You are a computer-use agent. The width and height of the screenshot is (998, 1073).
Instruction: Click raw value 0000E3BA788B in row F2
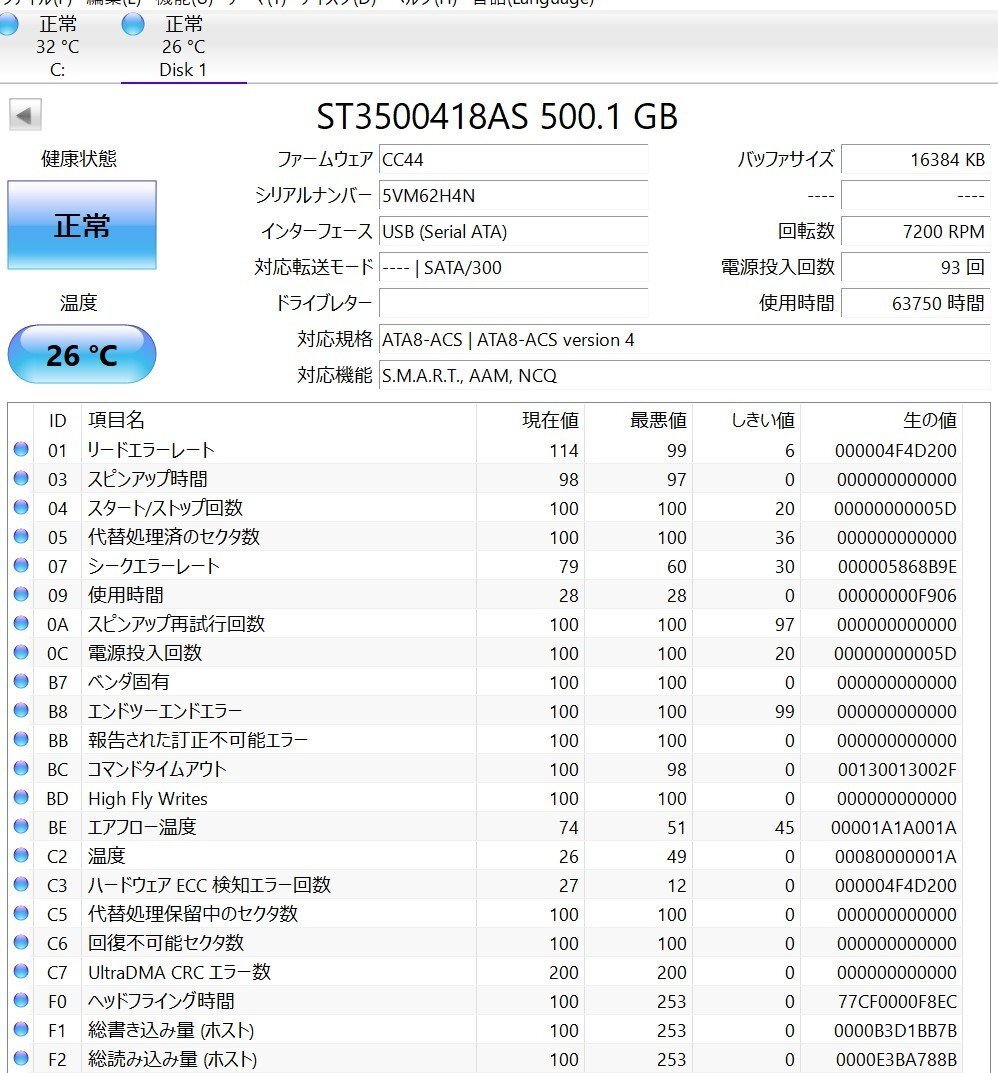(895, 1060)
